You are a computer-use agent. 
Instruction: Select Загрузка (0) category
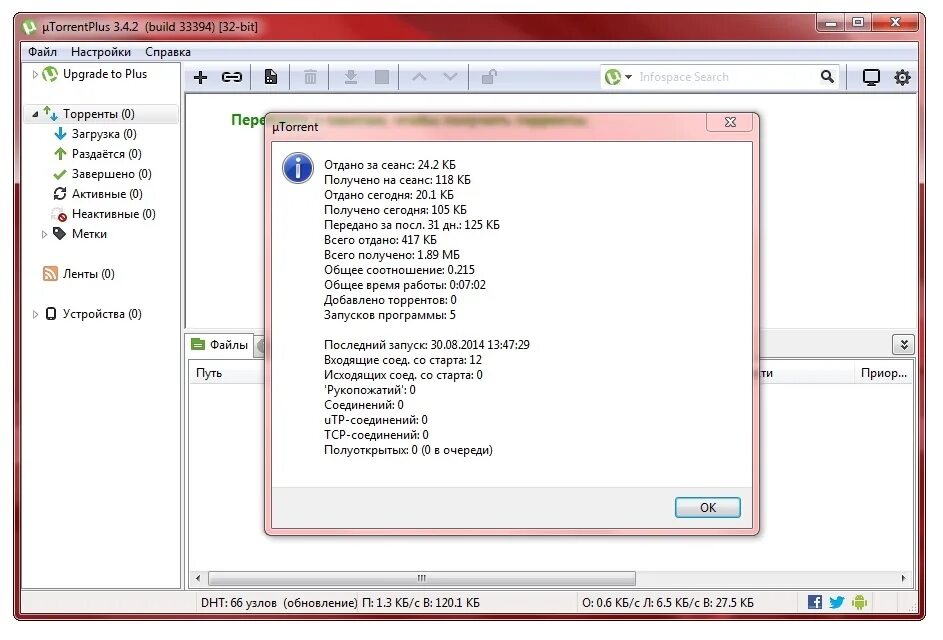point(104,134)
